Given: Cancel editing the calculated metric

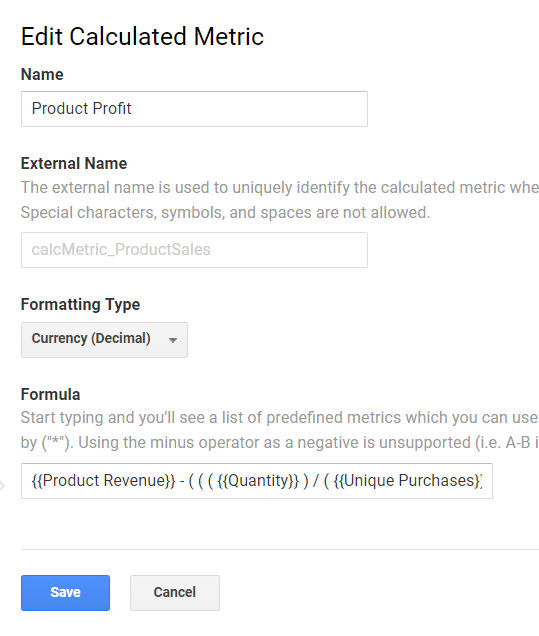Looking at the screenshot, I should click(x=175, y=593).
